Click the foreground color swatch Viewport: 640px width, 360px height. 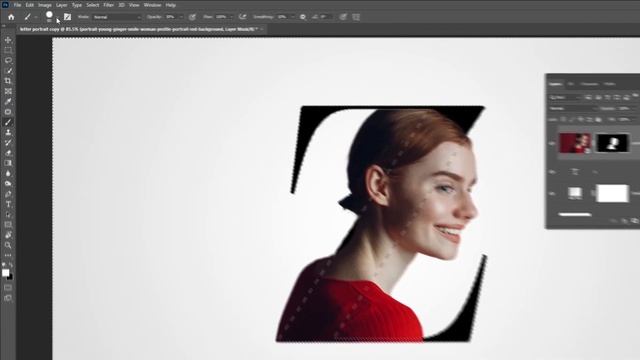(5, 273)
